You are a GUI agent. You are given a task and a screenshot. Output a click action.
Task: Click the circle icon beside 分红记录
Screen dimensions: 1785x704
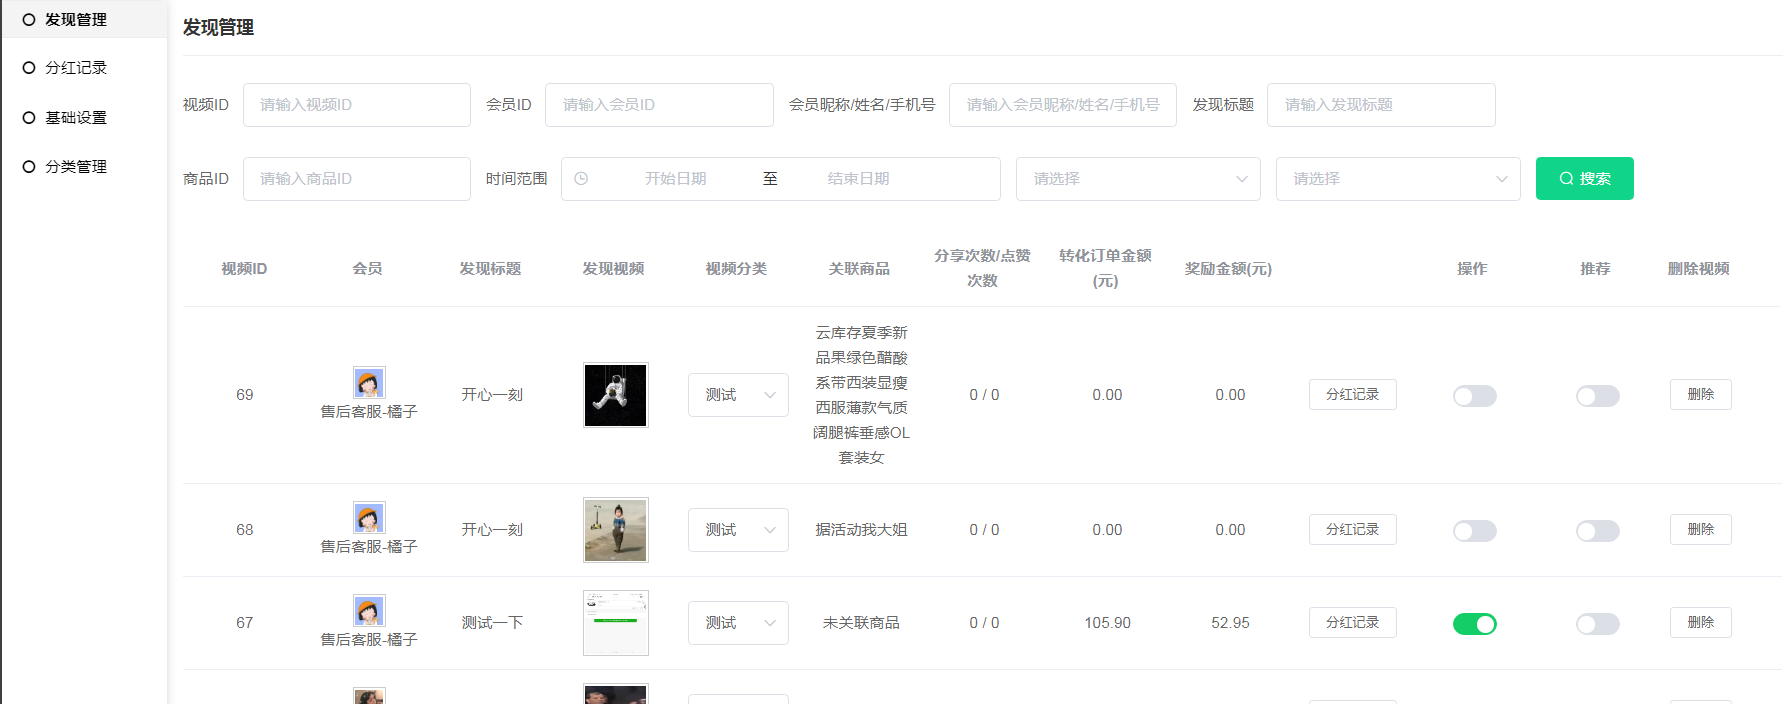pyautogui.click(x=29, y=67)
